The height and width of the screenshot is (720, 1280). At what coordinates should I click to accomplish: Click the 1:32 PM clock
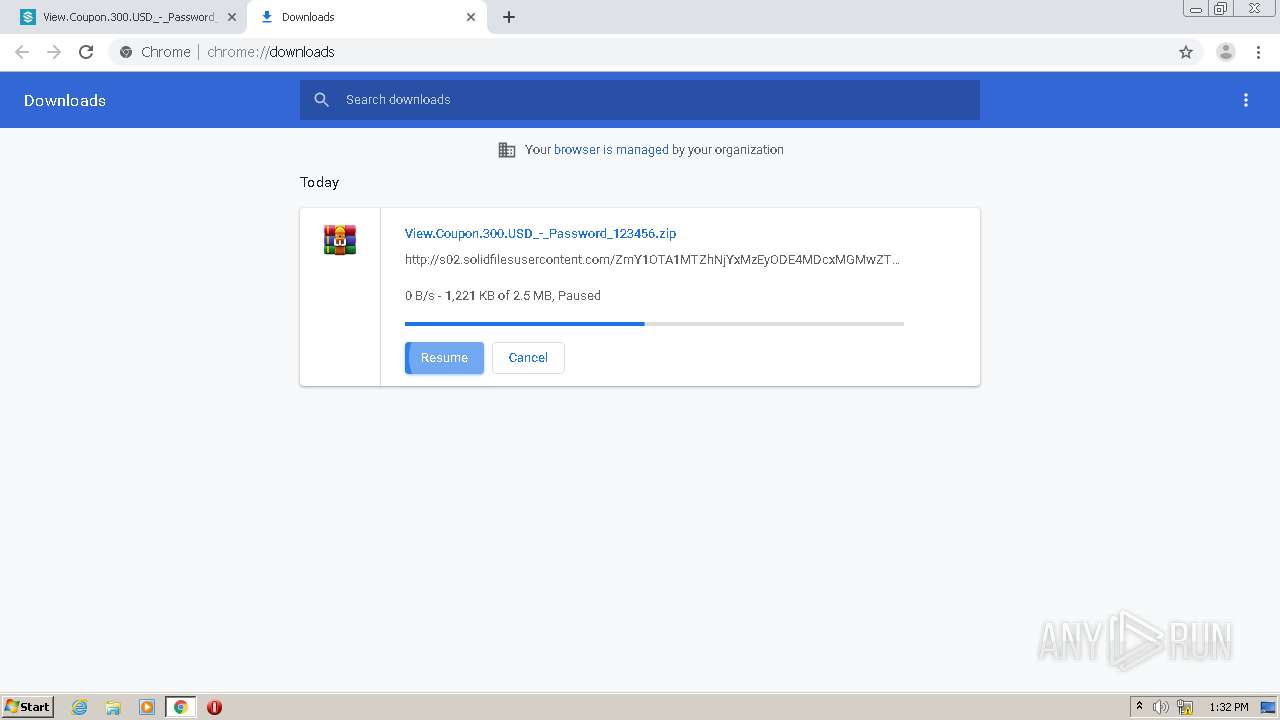tap(1229, 707)
